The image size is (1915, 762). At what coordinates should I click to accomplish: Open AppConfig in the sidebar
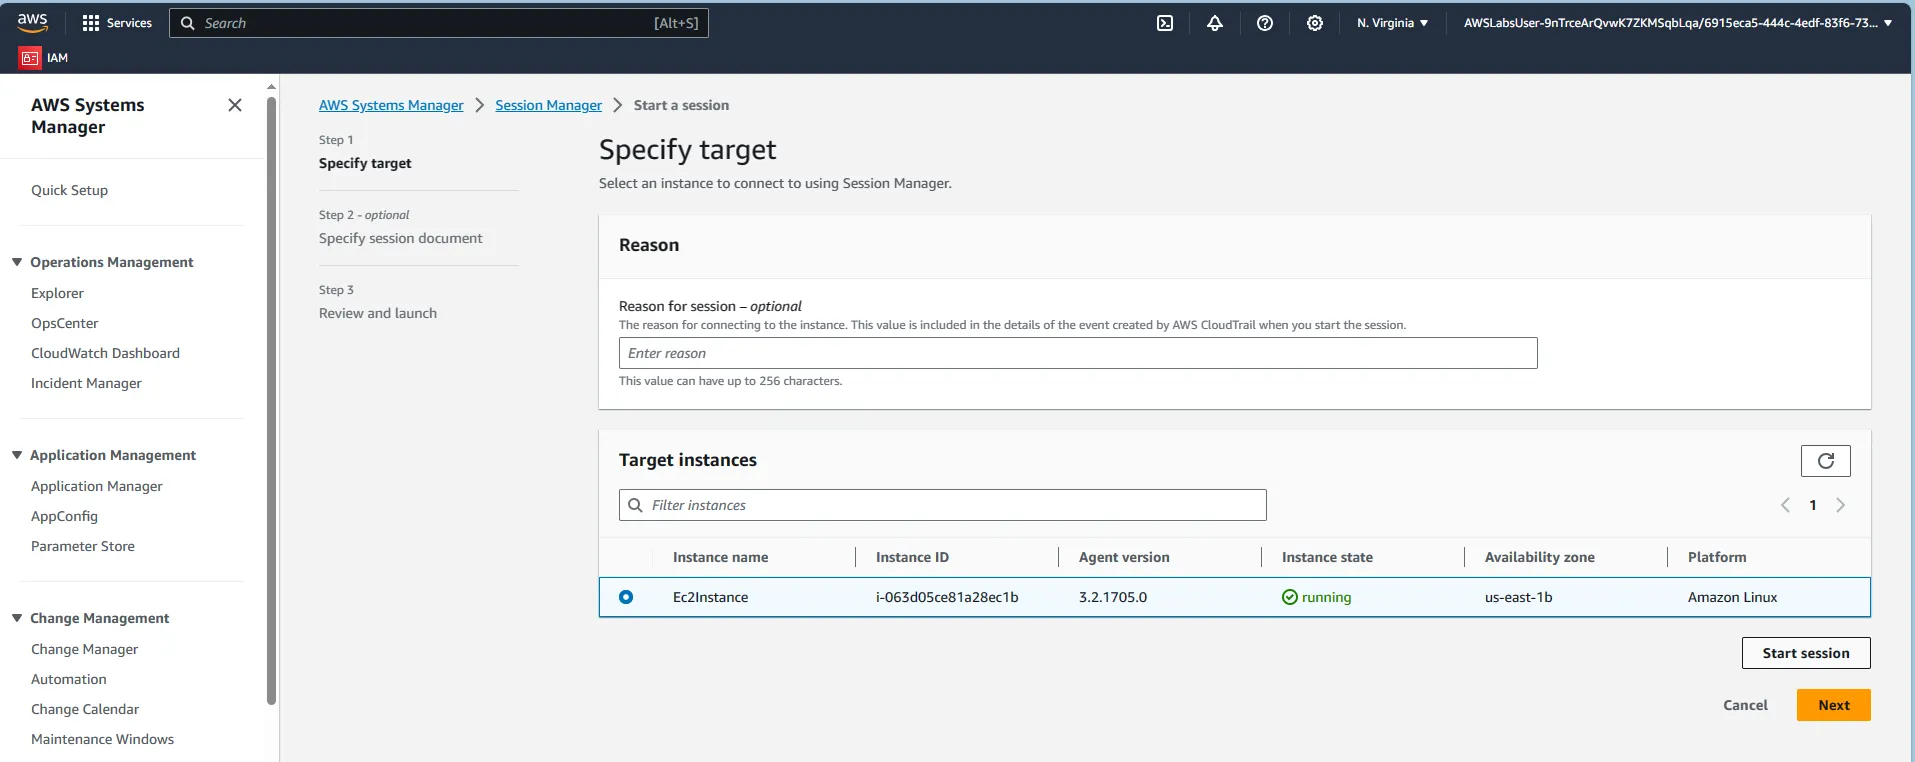pyautogui.click(x=64, y=516)
